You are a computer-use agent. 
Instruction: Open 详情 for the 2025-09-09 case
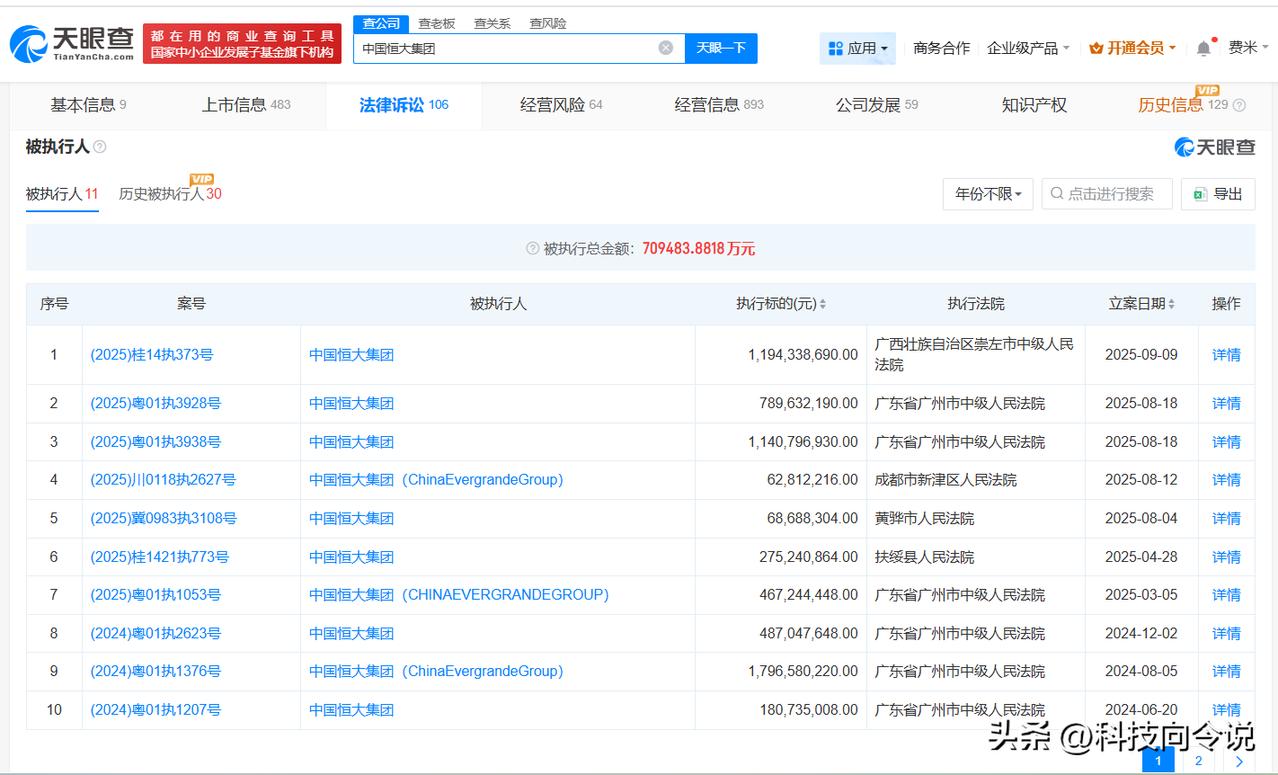tap(1226, 355)
